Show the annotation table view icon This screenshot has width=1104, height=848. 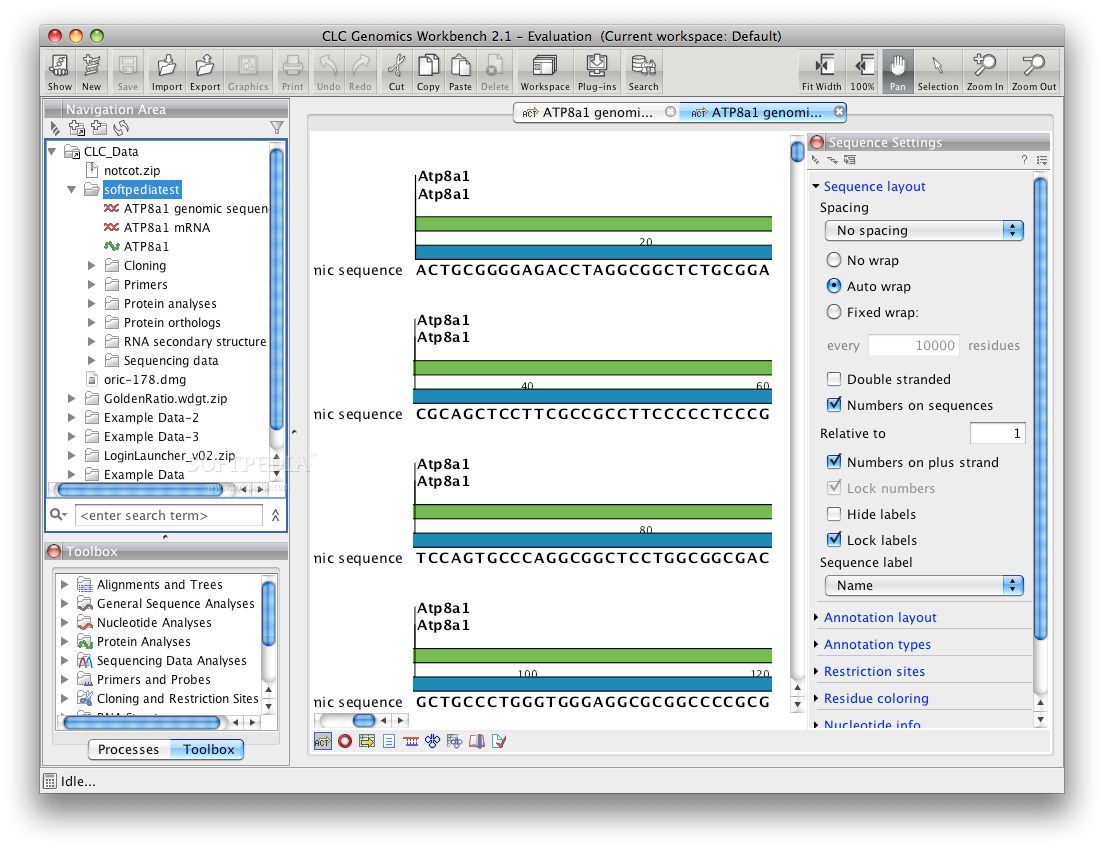coord(367,741)
